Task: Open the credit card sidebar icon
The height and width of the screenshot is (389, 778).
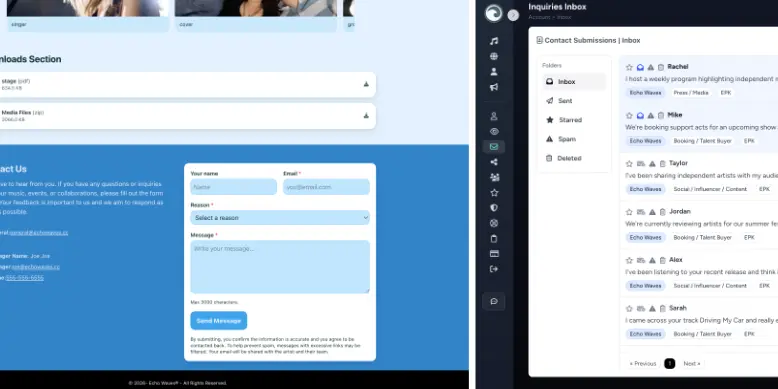Action: click(x=494, y=254)
